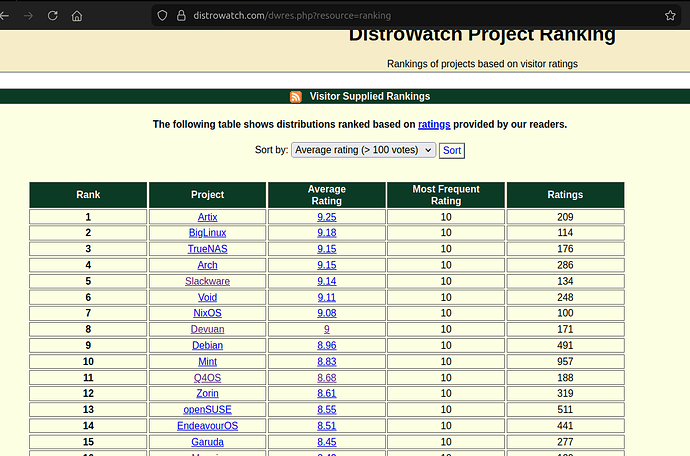Click the orange RSS feed icon
Screen dimensions: 690x456
[x=296, y=97]
